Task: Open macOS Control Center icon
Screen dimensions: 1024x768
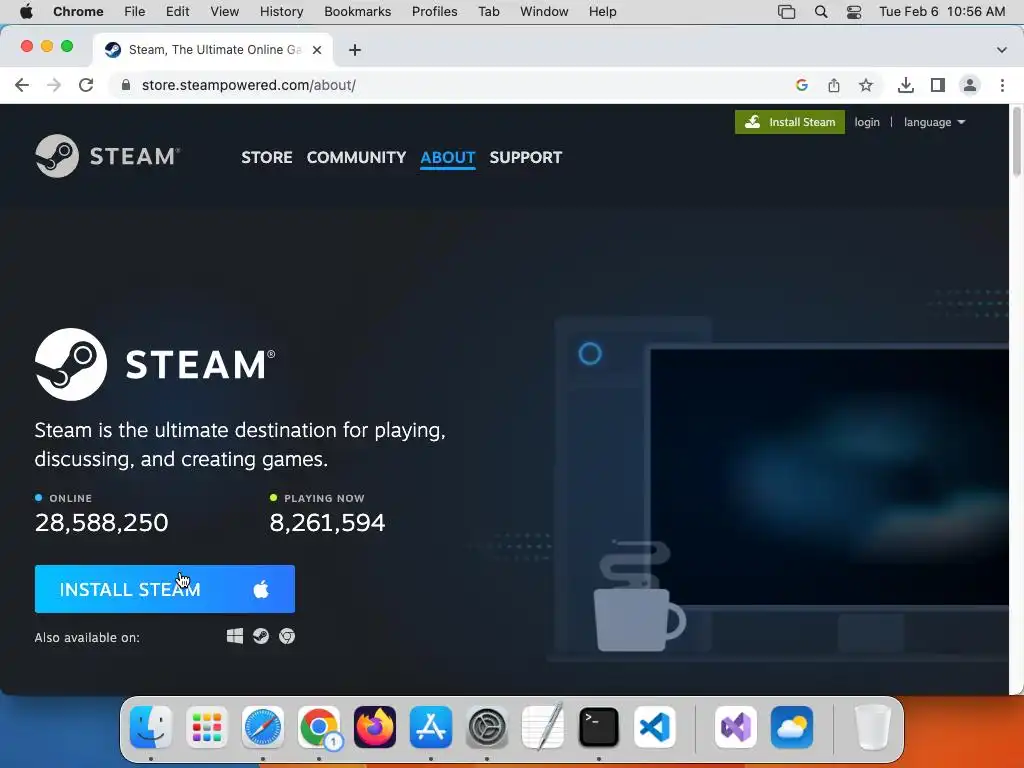Action: point(854,12)
